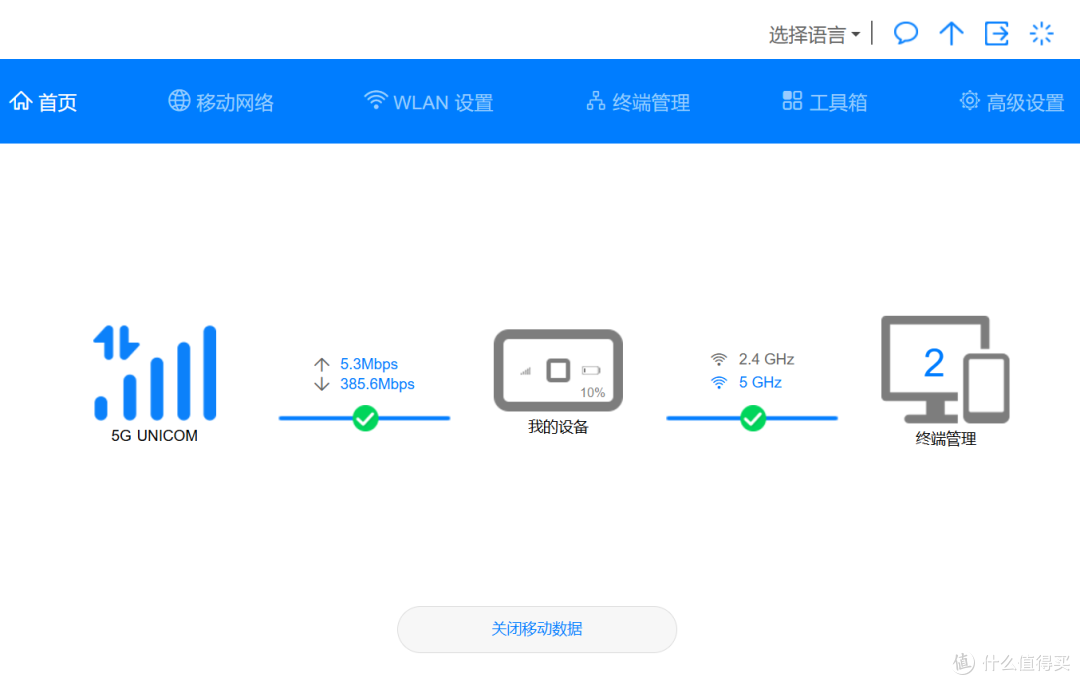
Task: Click the 10% battery indicator in device
Action: tap(592, 392)
